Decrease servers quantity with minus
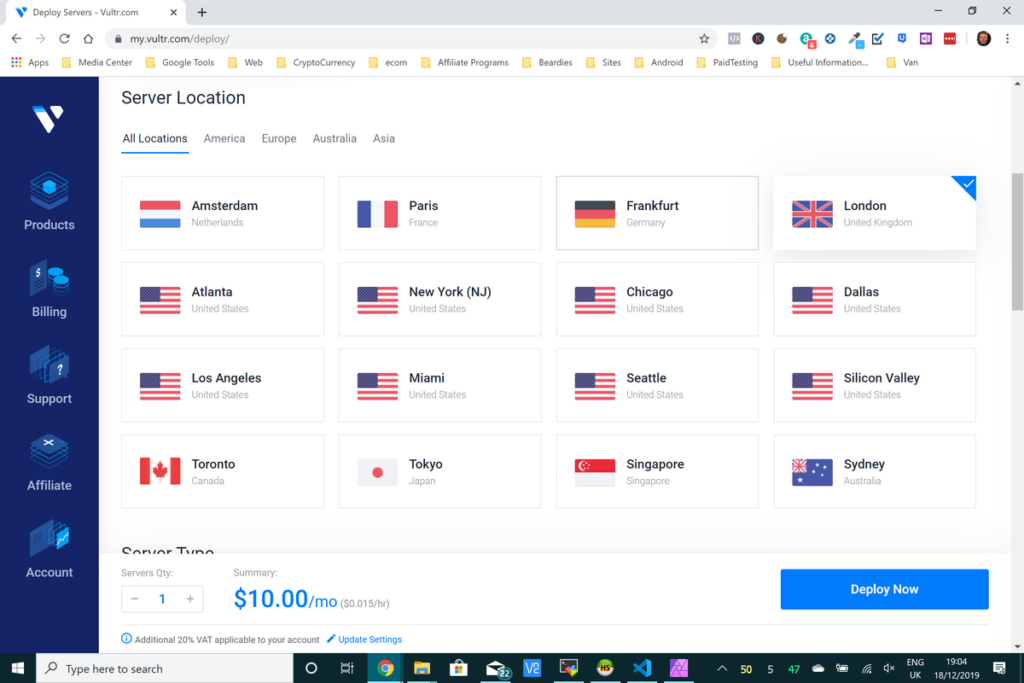The image size is (1024, 683). click(x=135, y=599)
